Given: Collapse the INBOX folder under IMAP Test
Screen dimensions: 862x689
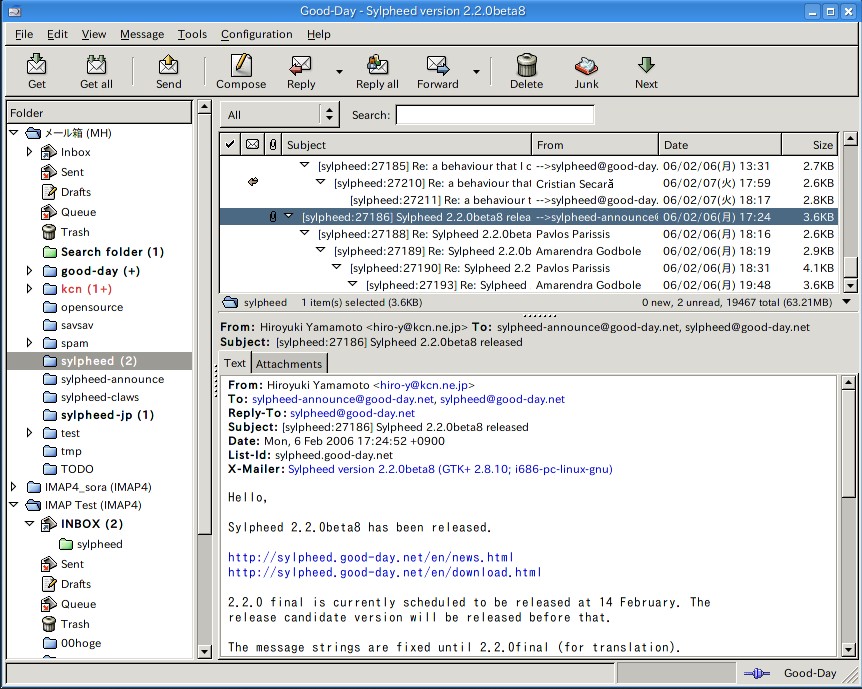Looking at the screenshot, I should tap(30, 523).
